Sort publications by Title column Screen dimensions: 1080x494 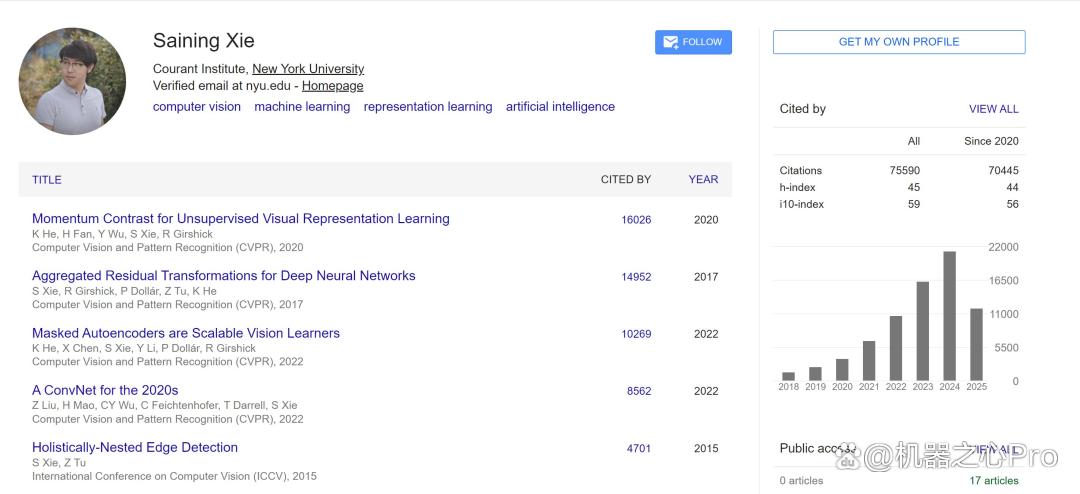coord(47,180)
